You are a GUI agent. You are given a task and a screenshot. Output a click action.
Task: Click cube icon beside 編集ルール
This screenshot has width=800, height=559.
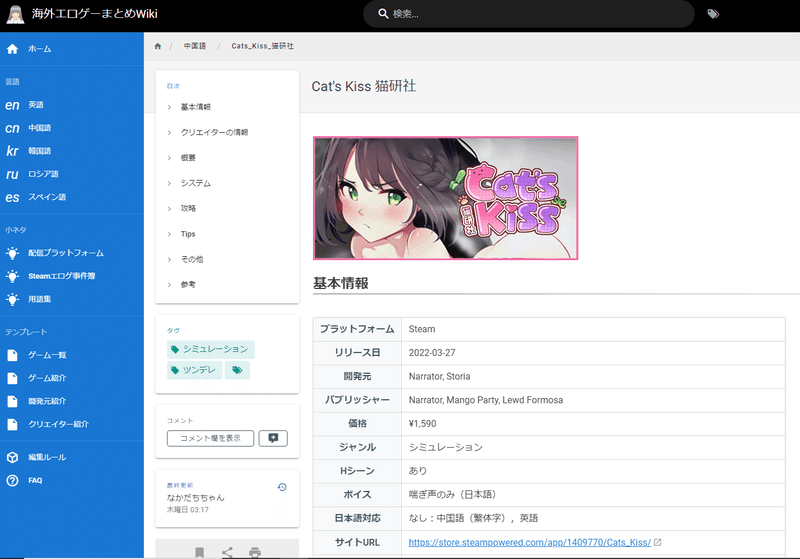pos(12,458)
